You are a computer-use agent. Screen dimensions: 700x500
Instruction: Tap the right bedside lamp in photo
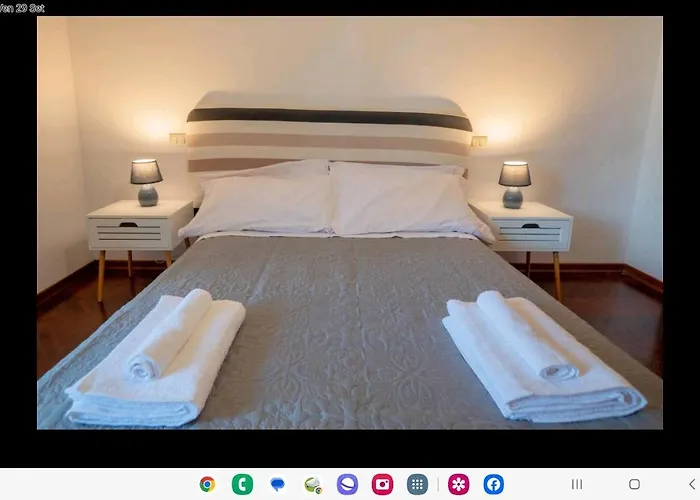pyautogui.click(x=515, y=183)
